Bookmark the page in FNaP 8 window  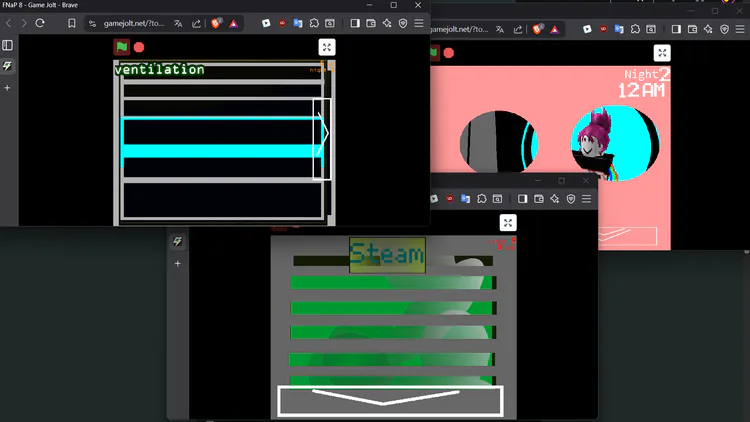(x=72, y=23)
